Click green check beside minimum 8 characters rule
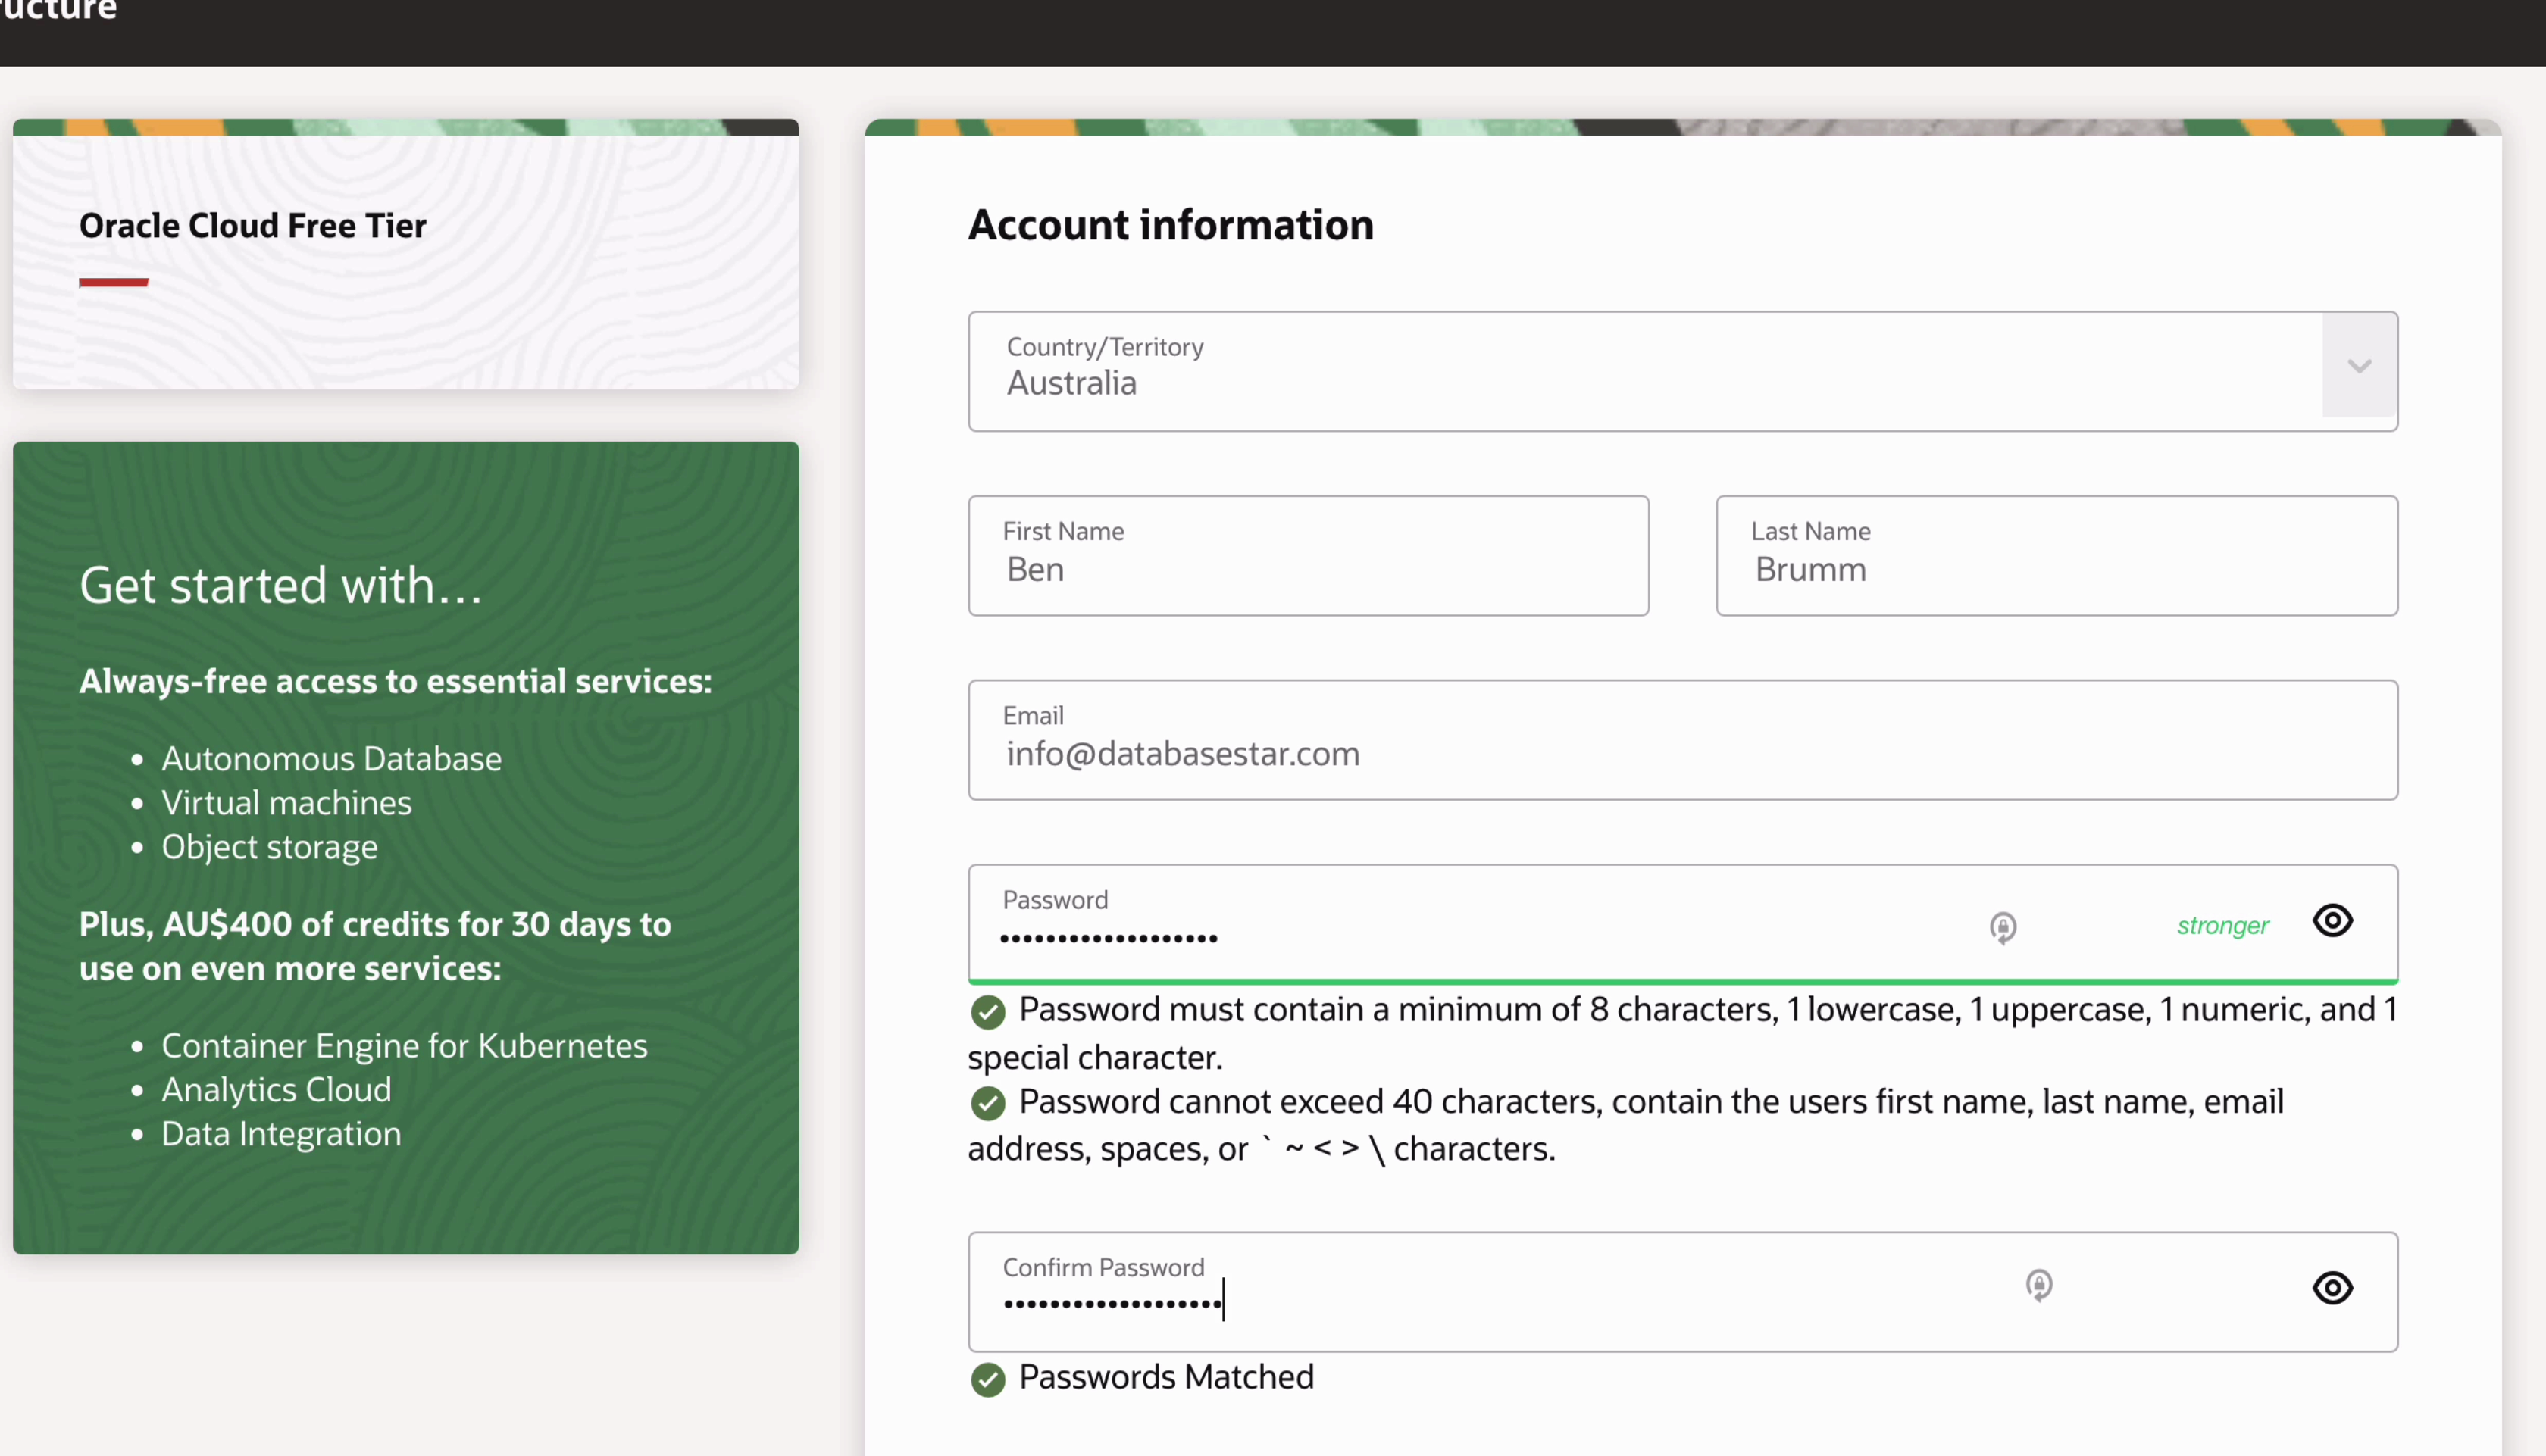The image size is (2546, 1456). (988, 1012)
